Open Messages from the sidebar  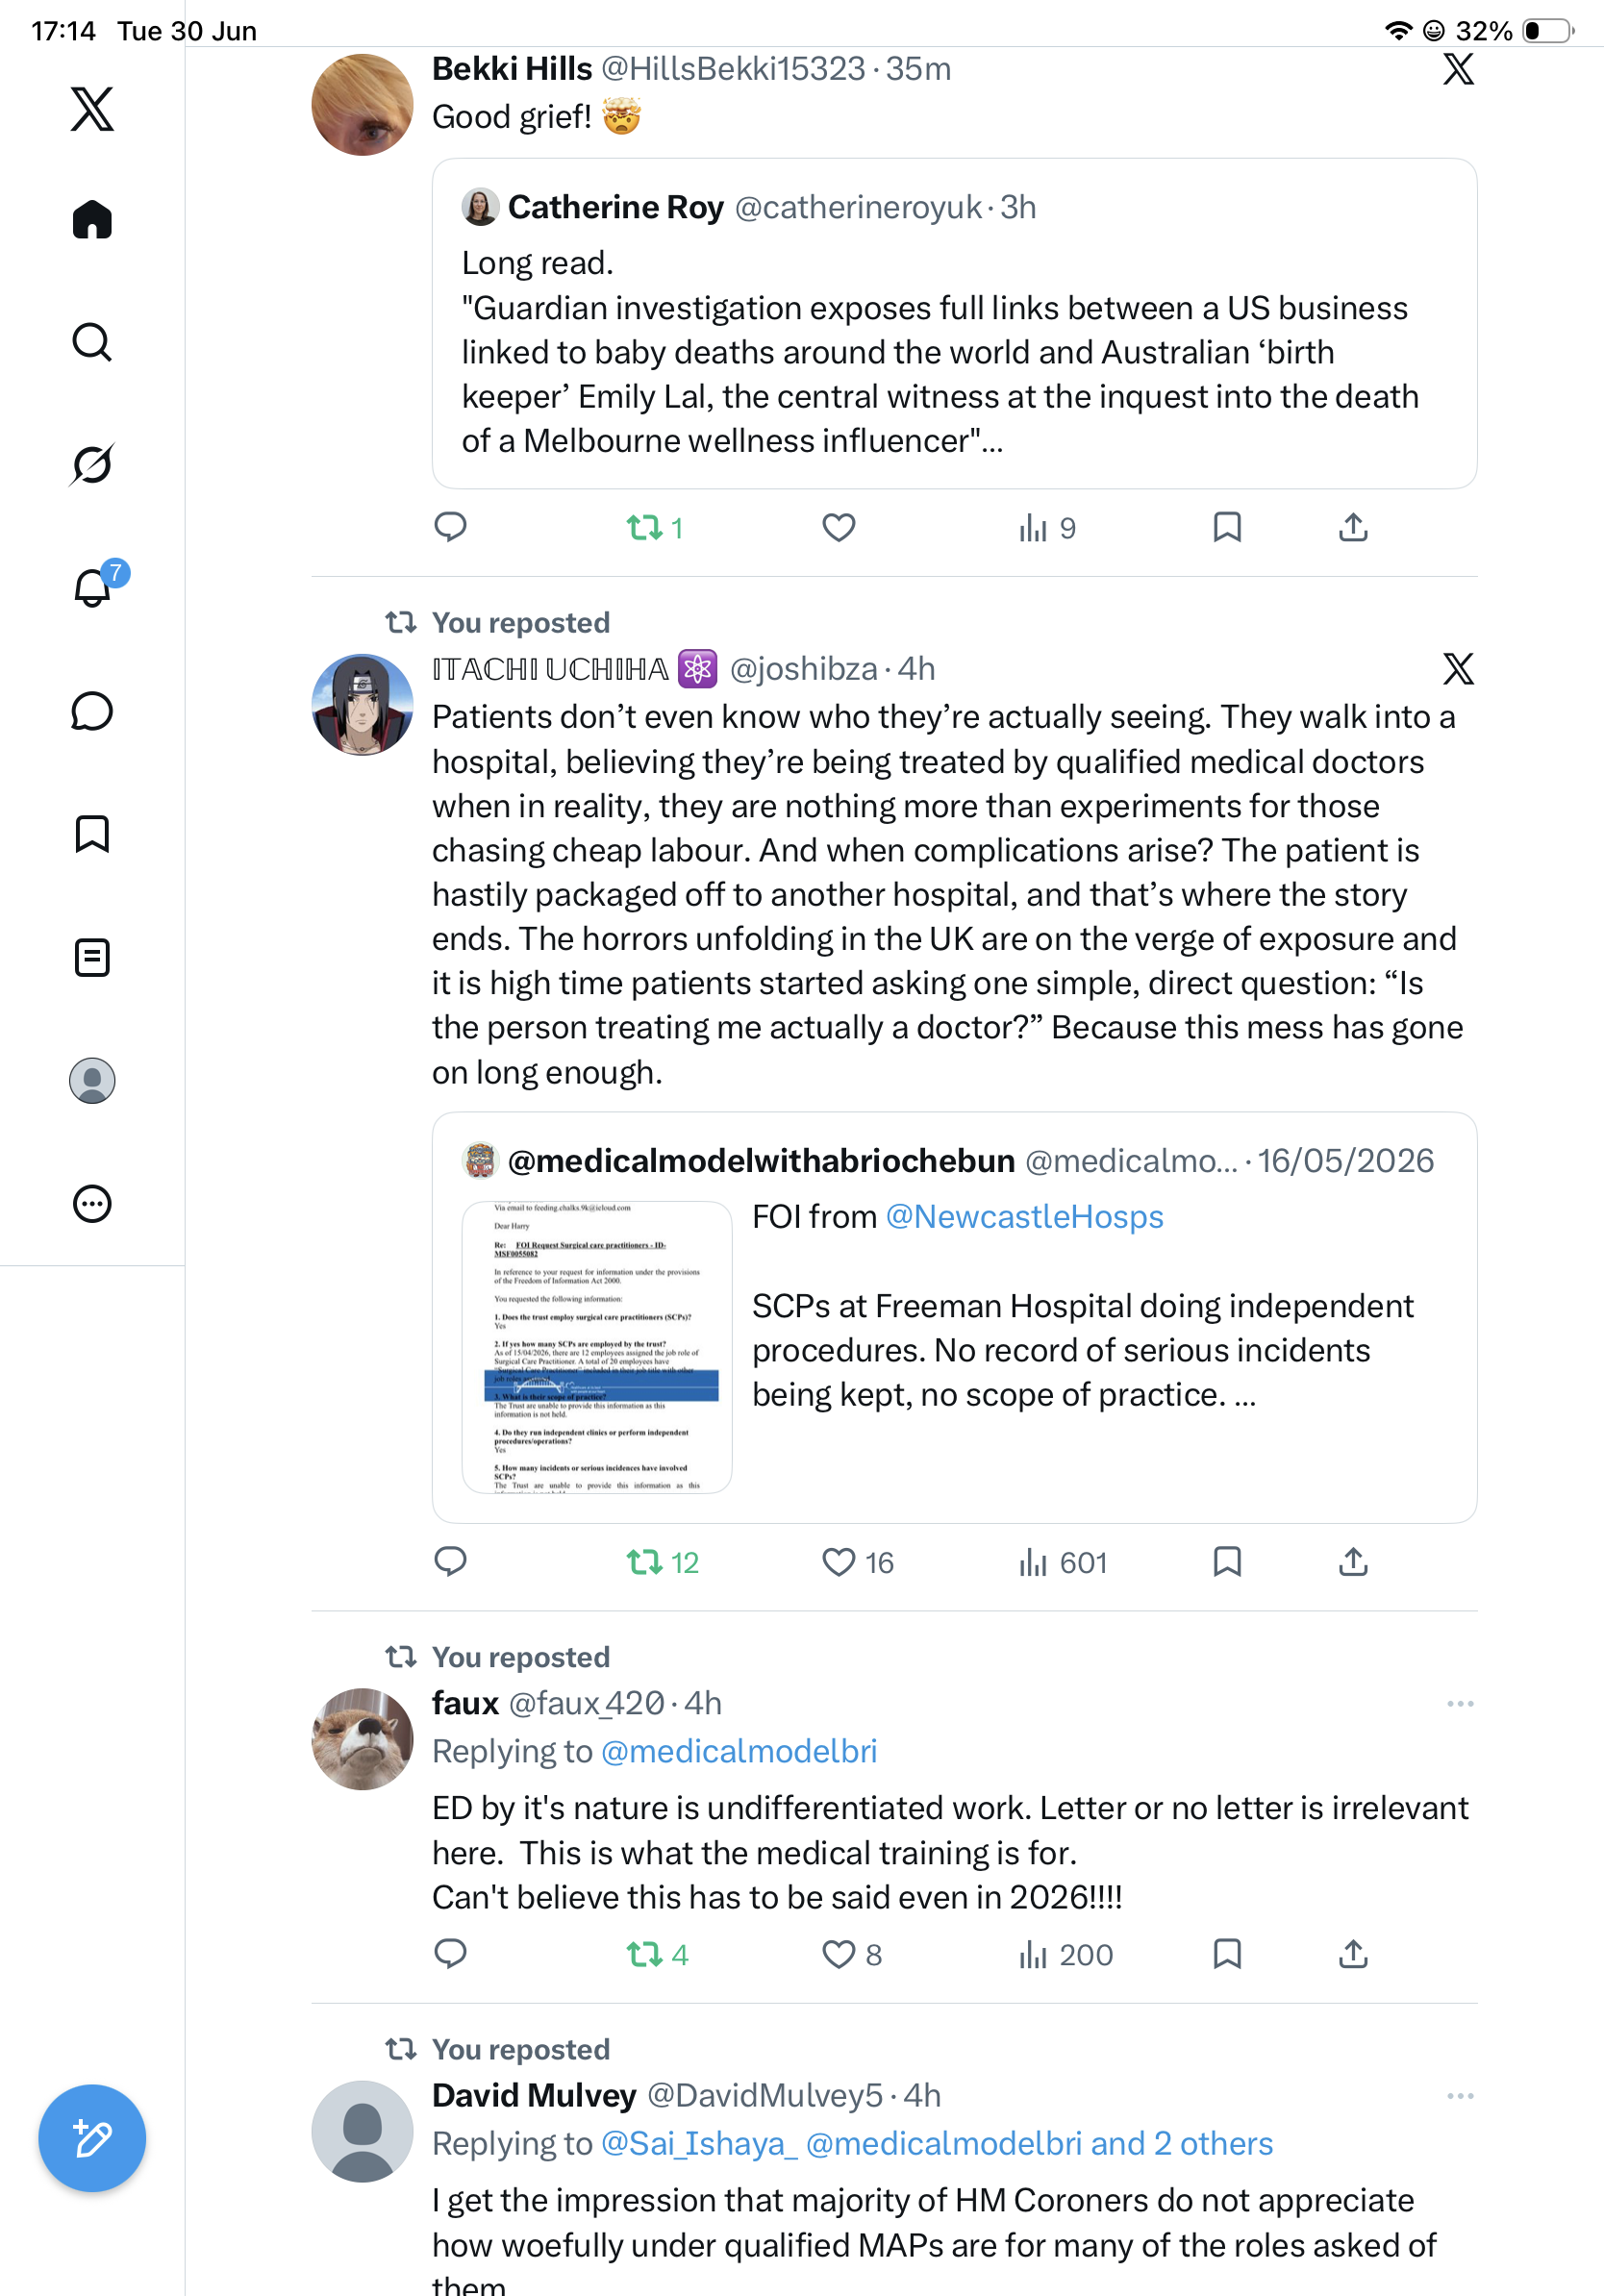pos(92,711)
